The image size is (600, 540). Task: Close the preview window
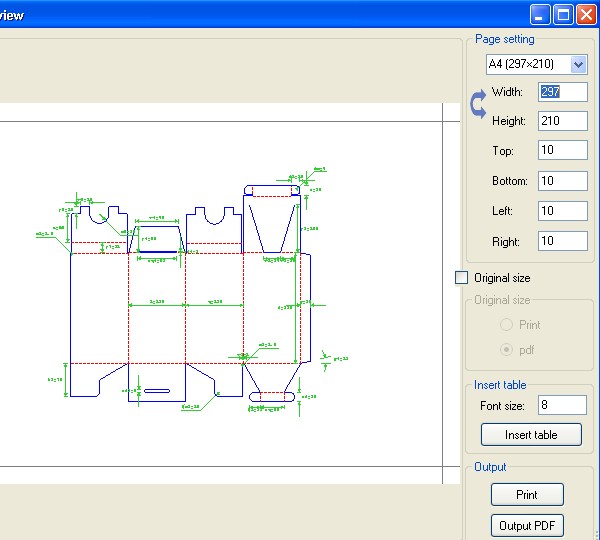586,15
